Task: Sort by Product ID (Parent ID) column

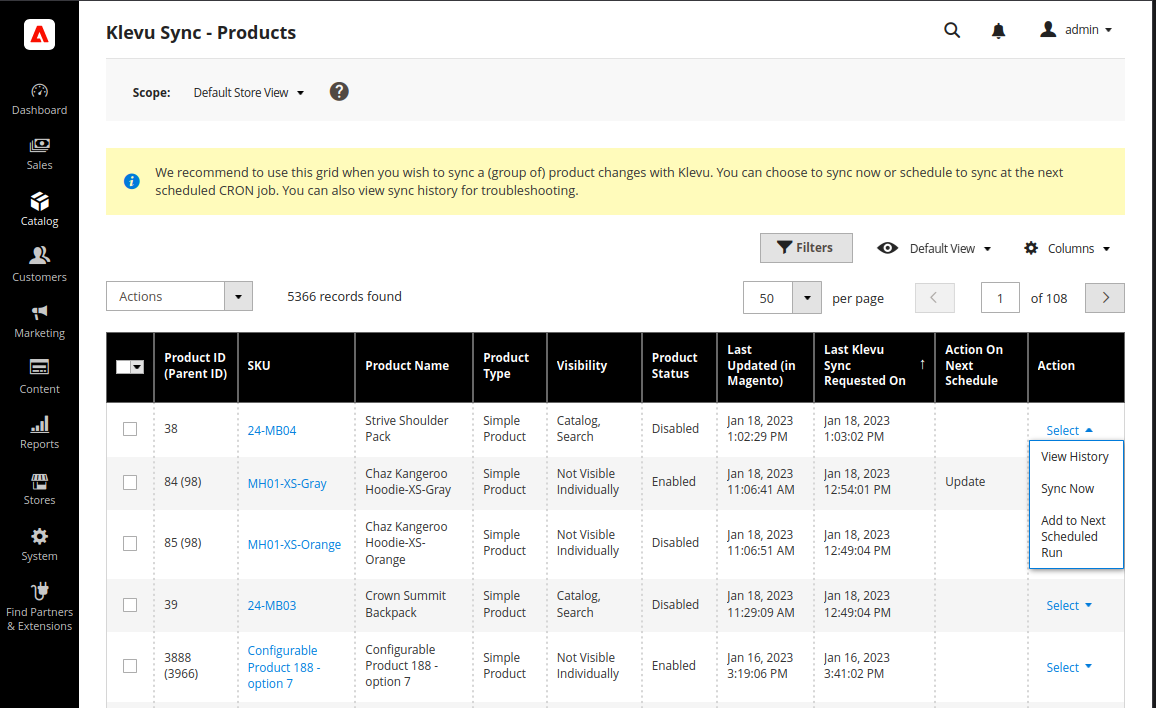Action: 195,366
